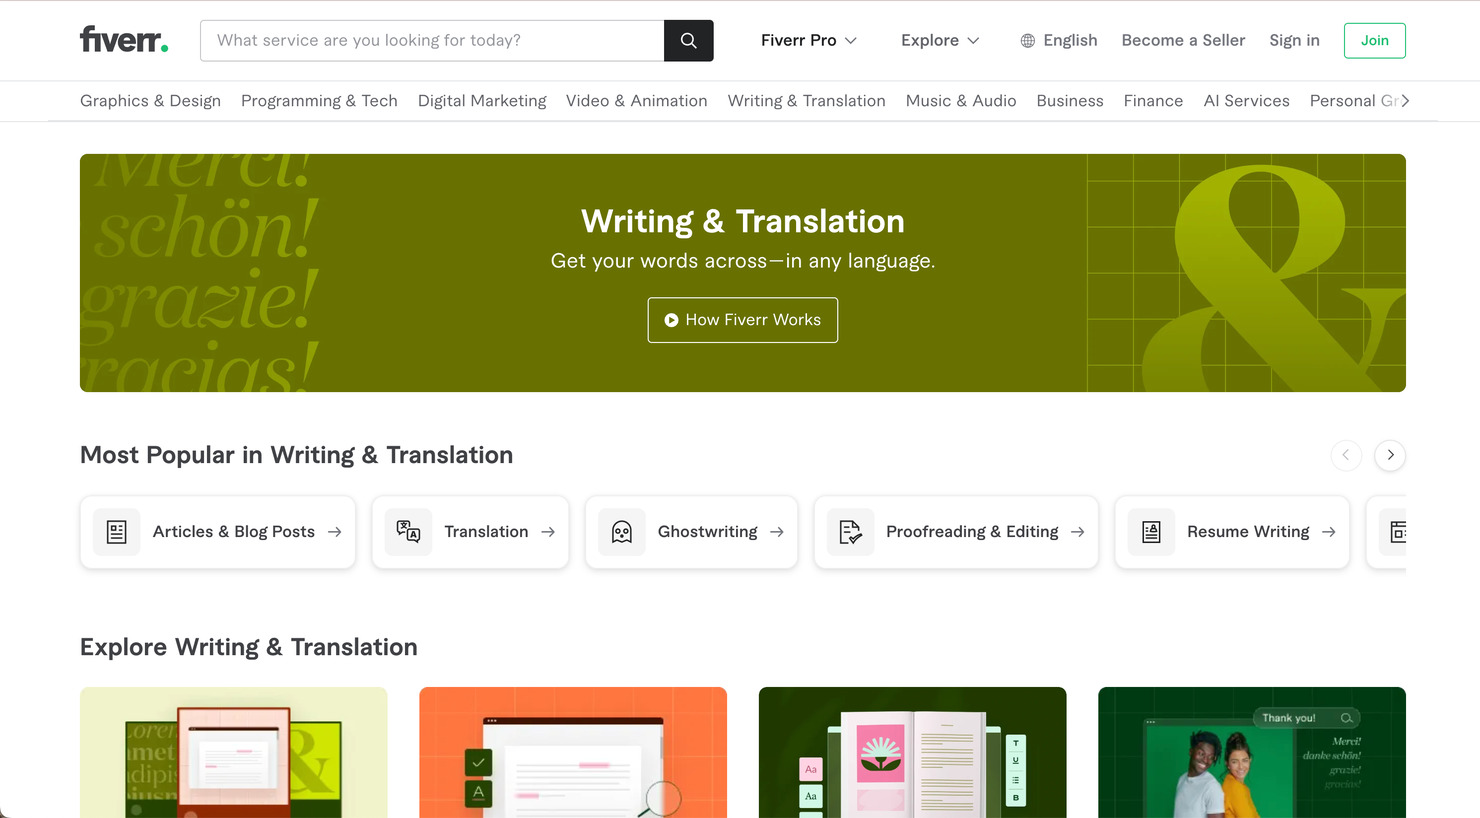The width and height of the screenshot is (1480, 818).
Task: Open the orange document review thumbnail
Action: point(573,752)
